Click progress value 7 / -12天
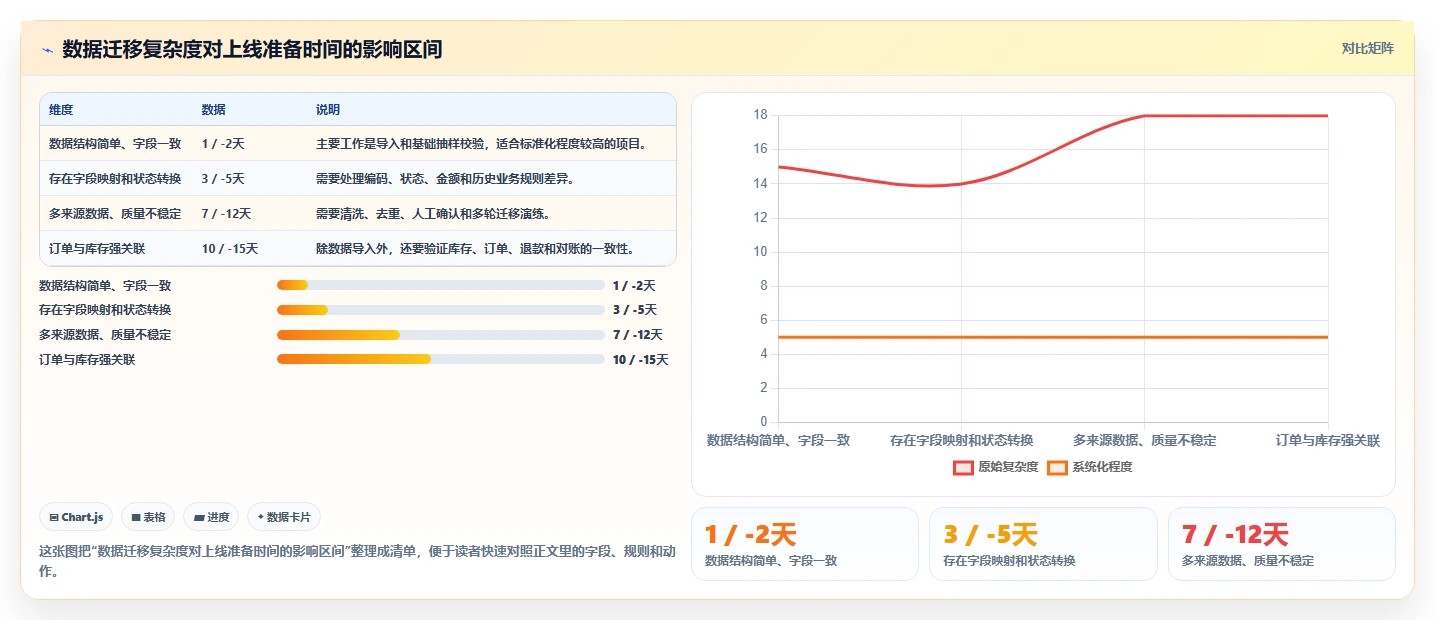This screenshot has height=620, width=1435. 637,335
